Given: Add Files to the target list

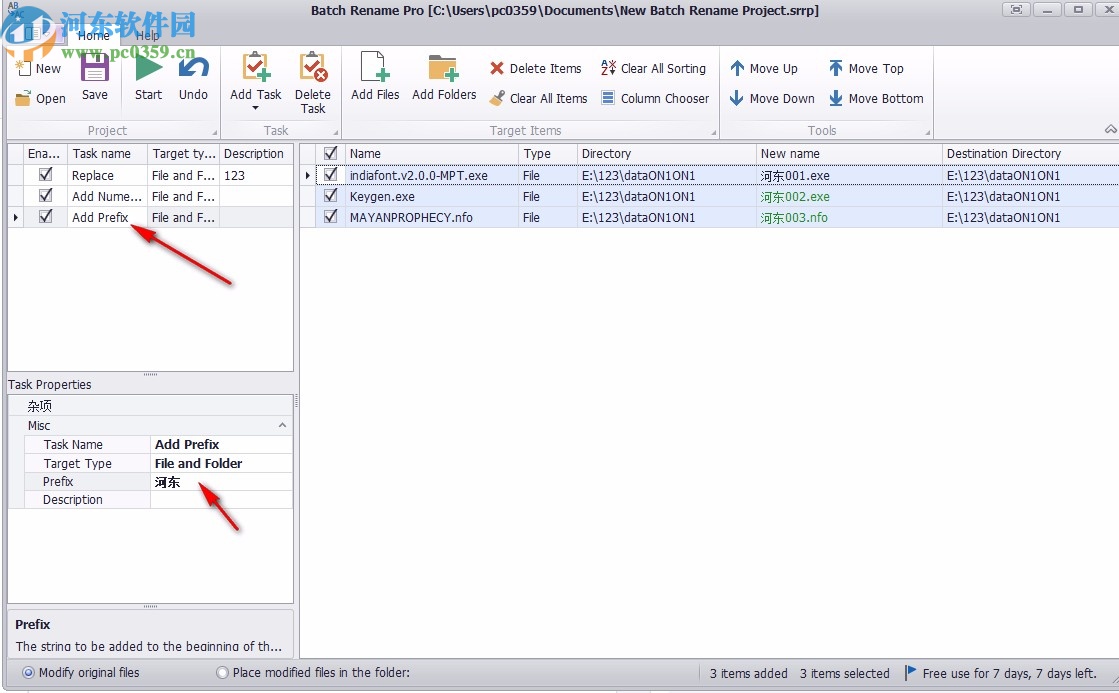Looking at the screenshot, I should (x=375, y=76).
